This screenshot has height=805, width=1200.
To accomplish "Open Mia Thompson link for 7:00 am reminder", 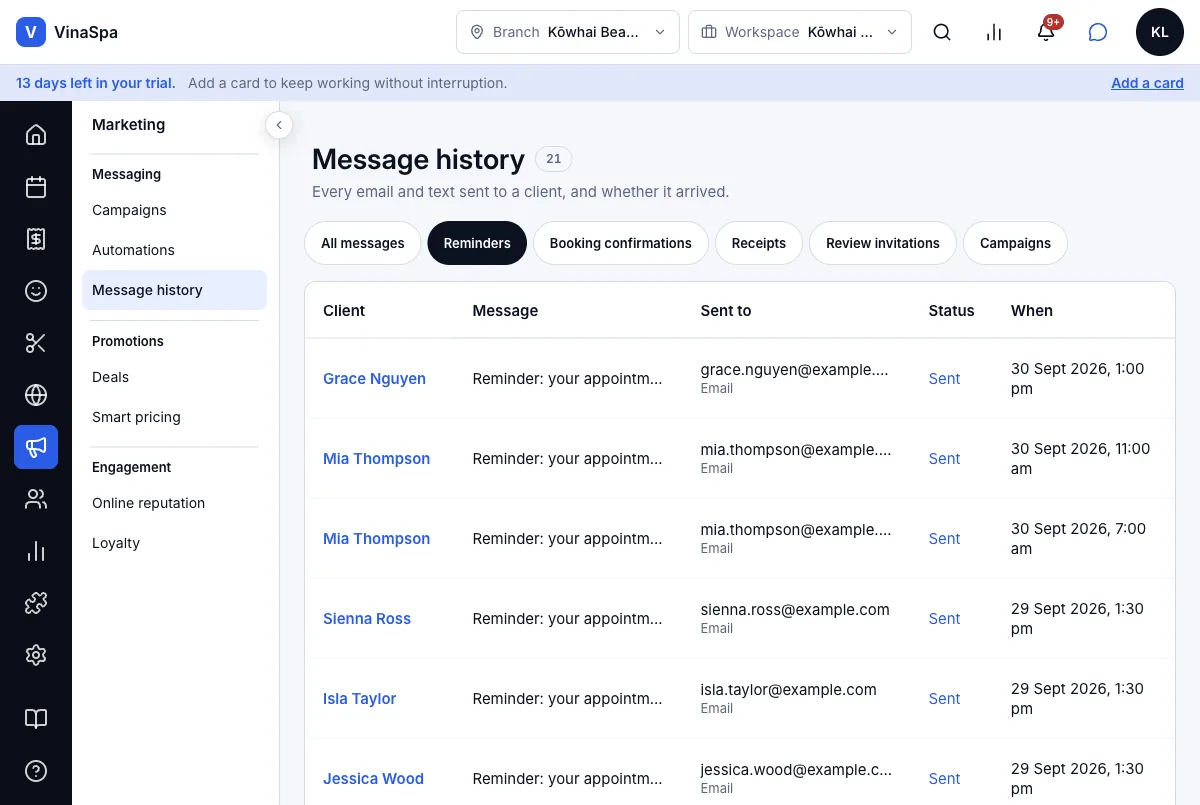I will click(x=376, y=538).
